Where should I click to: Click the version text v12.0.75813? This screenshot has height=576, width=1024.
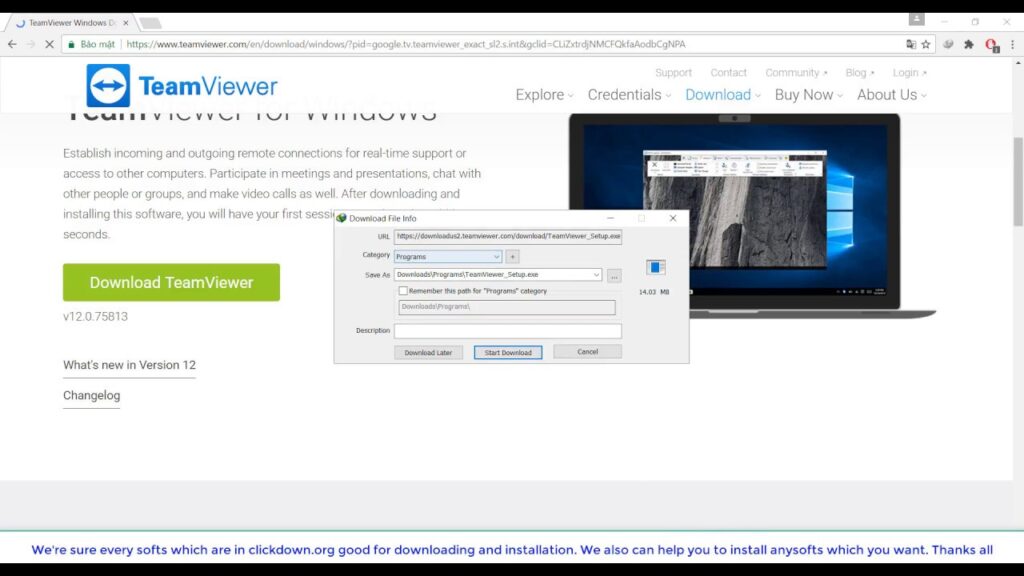pos(95,316)
